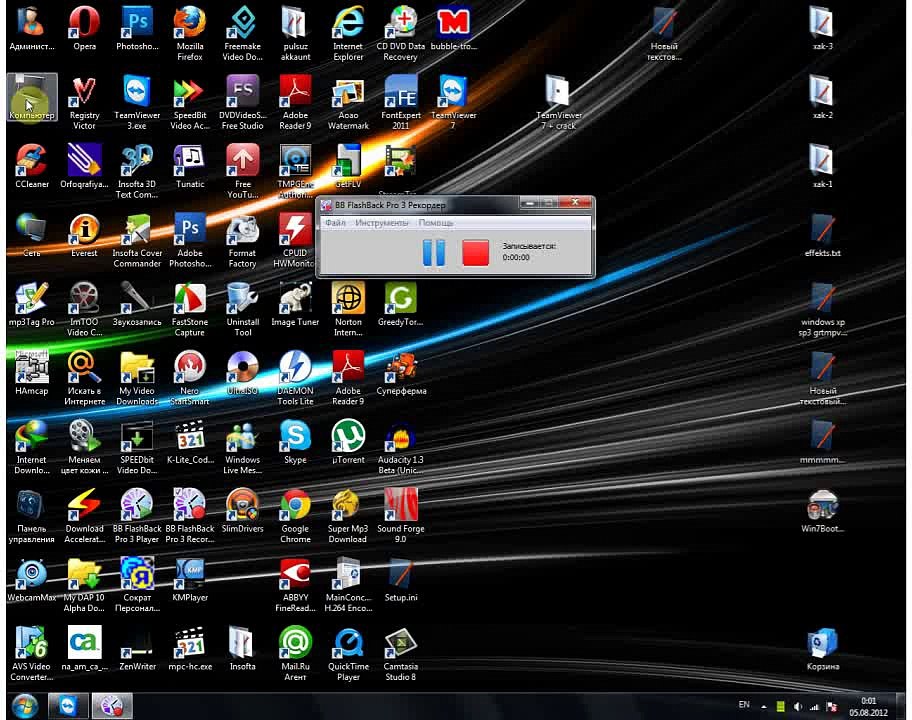Select the Format Factory icon
912x720 pixels.
[243, 240]
